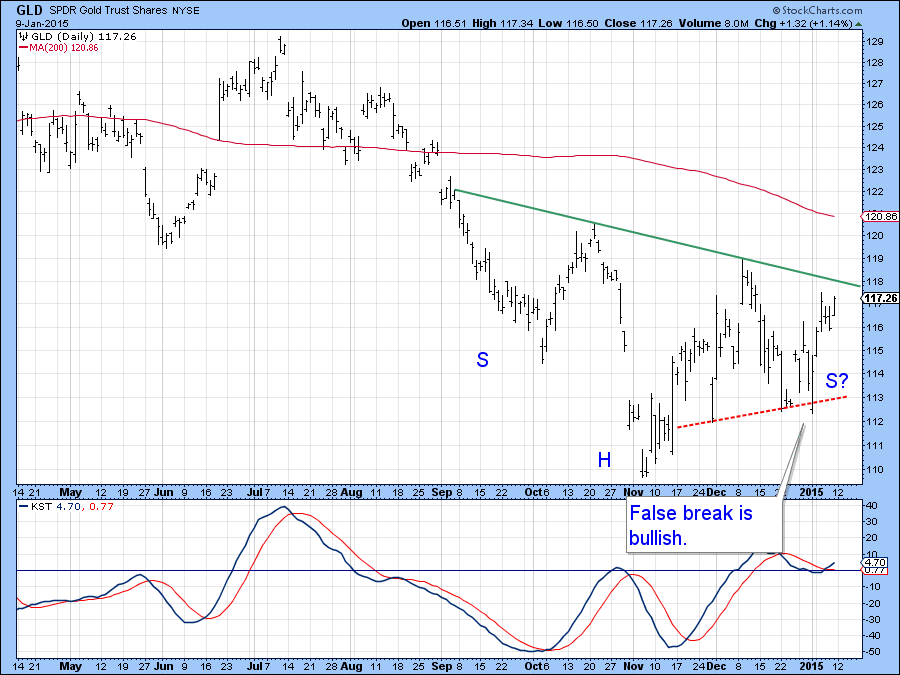Click the Chg +1.32 (+1.14%) value
Viewport: 900px width, 675px height.
tap(804, 24)
